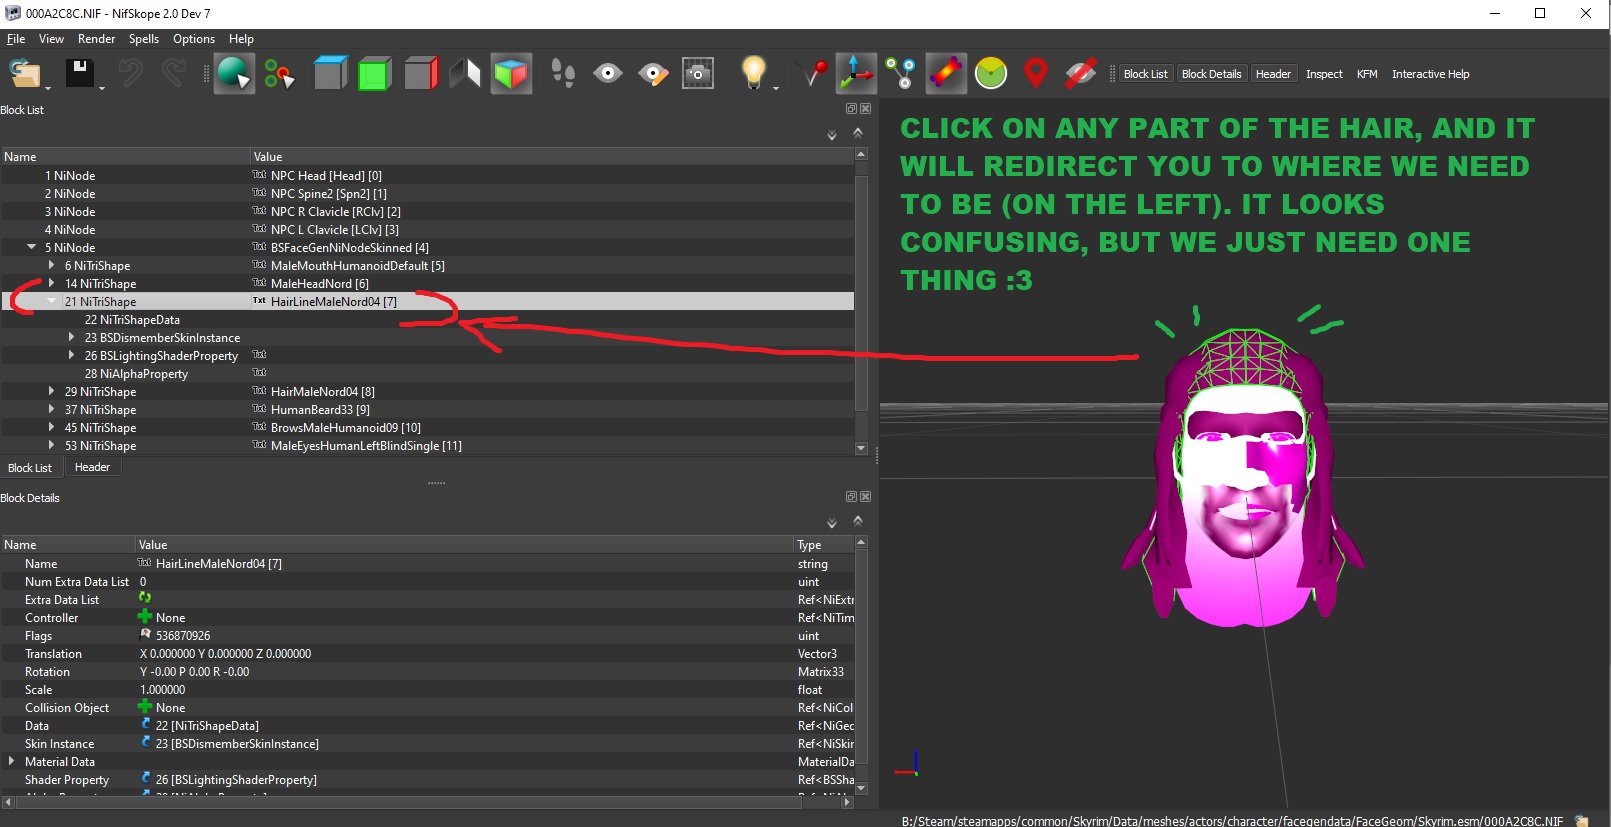Toggle the green circle collision icon
The width and height of the screenshot is (1611, 827).
point(991,74)
